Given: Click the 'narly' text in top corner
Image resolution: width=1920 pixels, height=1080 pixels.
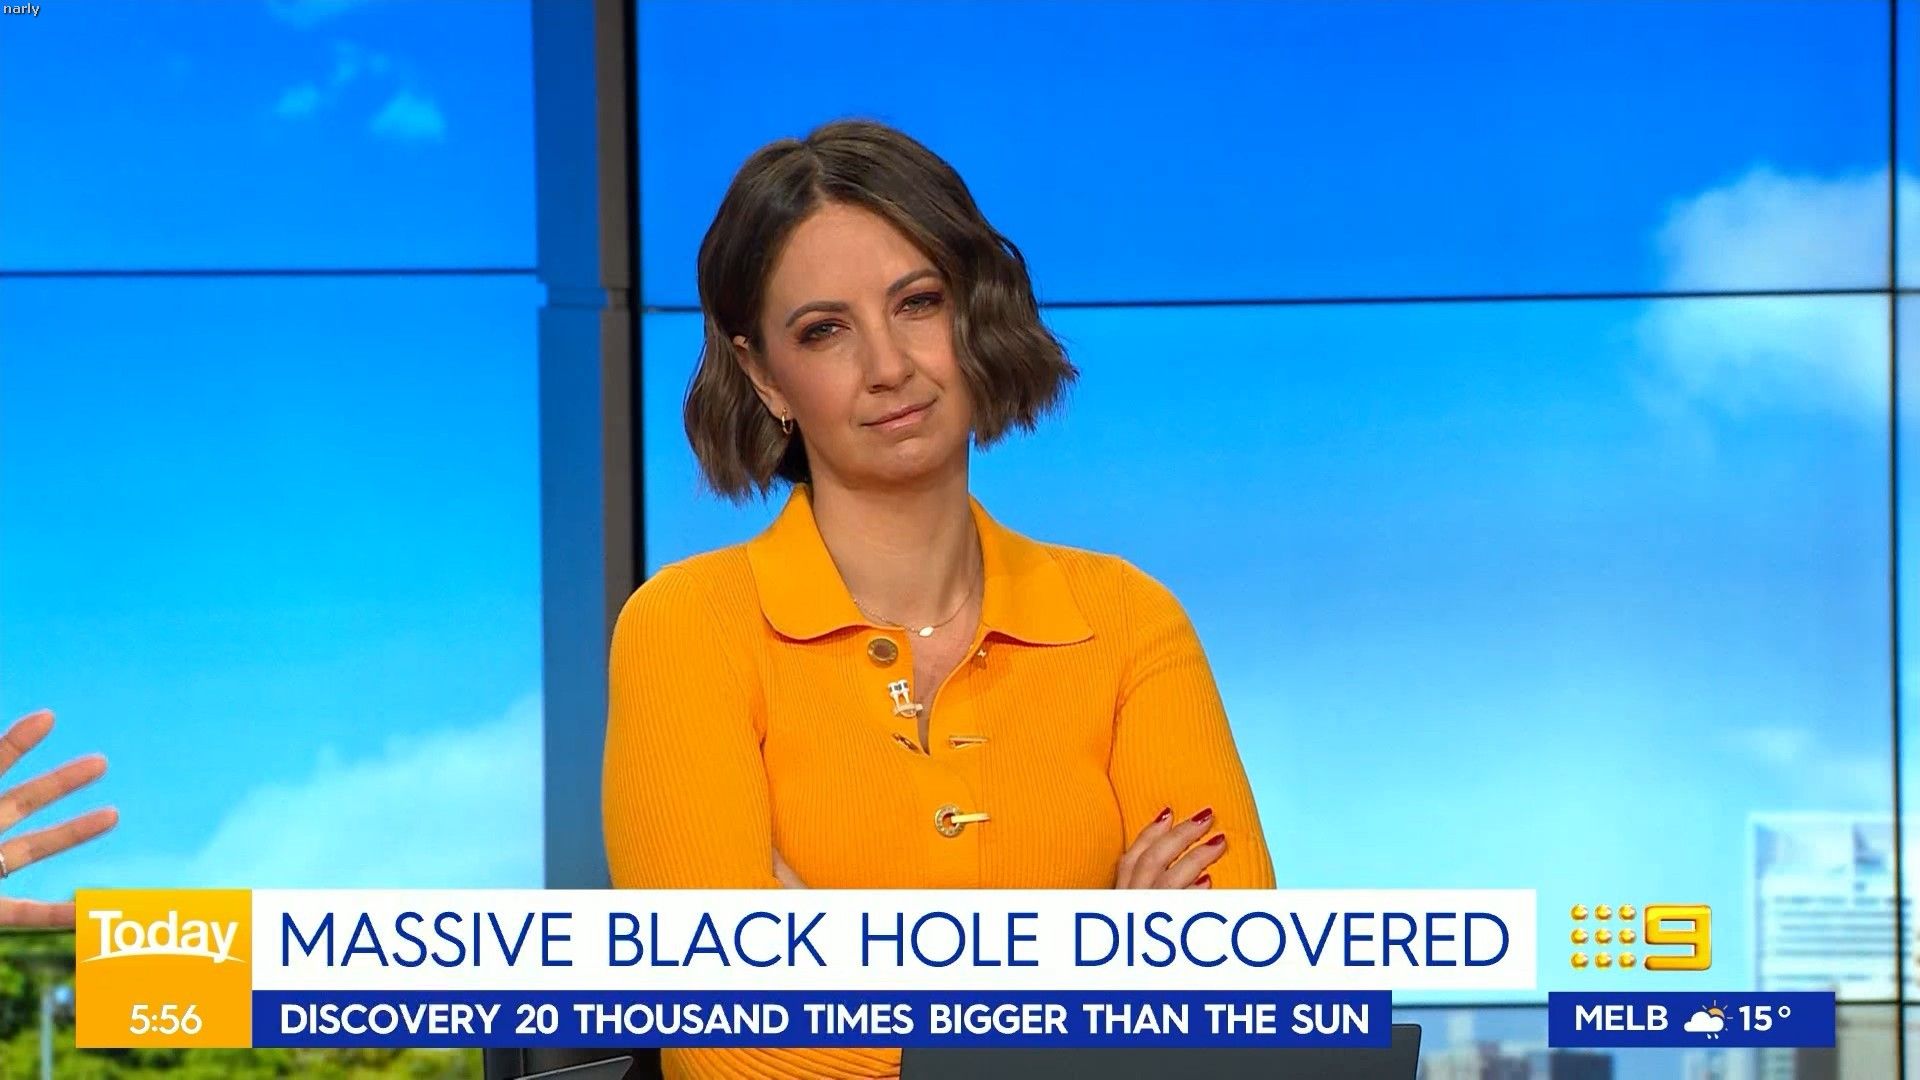Looking at the screenshot, I should click(x=20, y=9).
